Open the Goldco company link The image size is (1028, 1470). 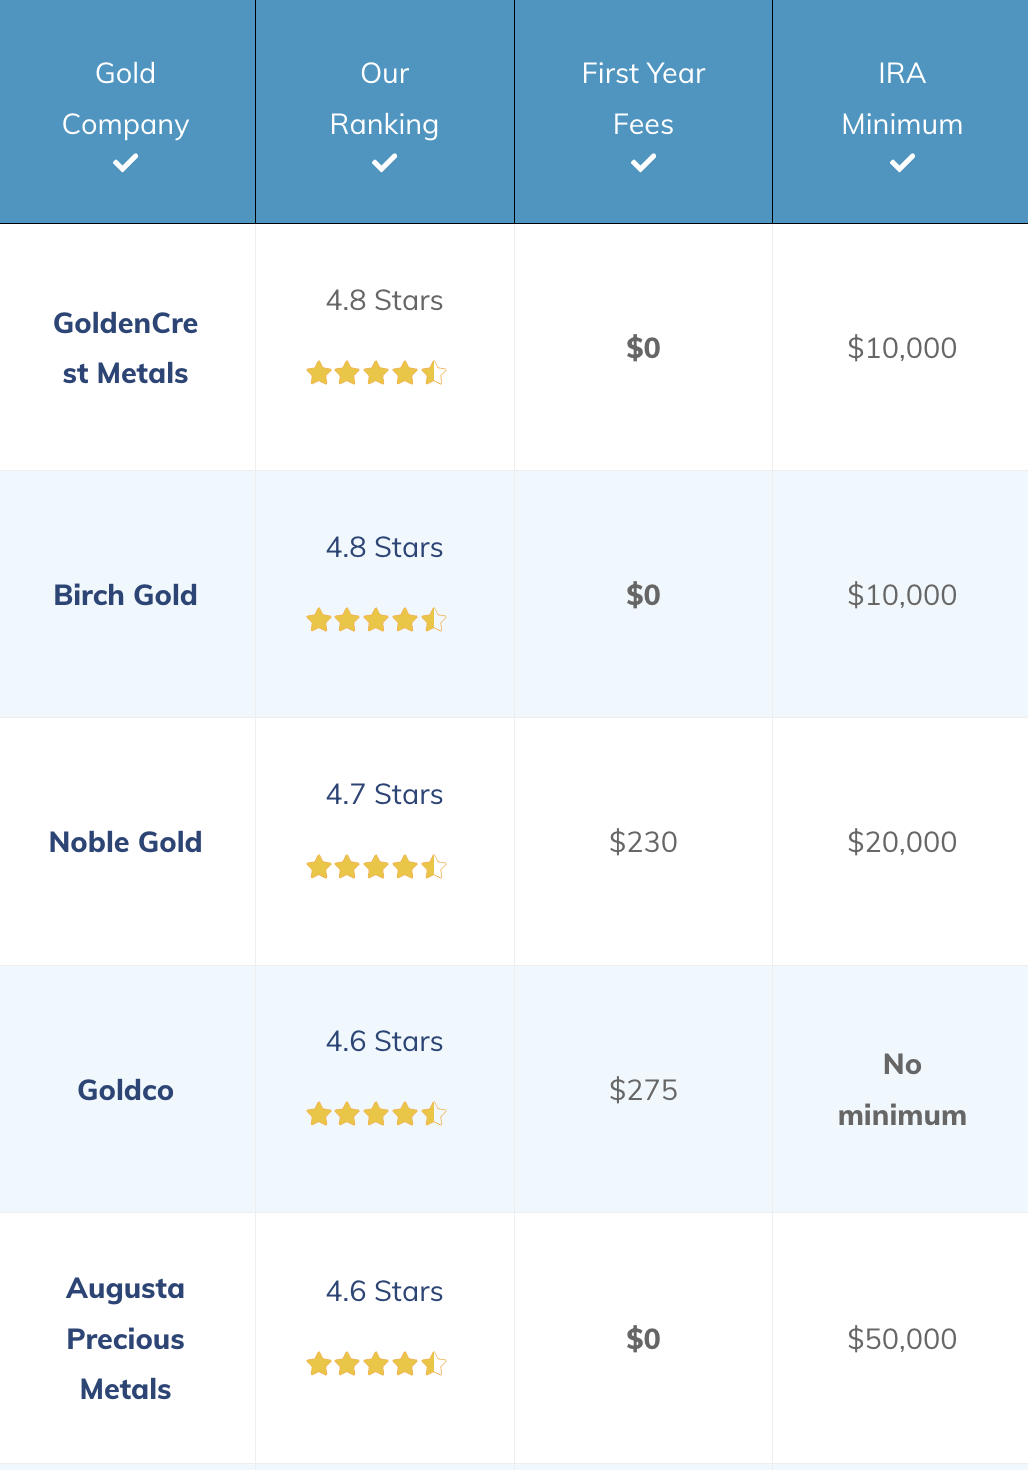(x=125, y=1090)
